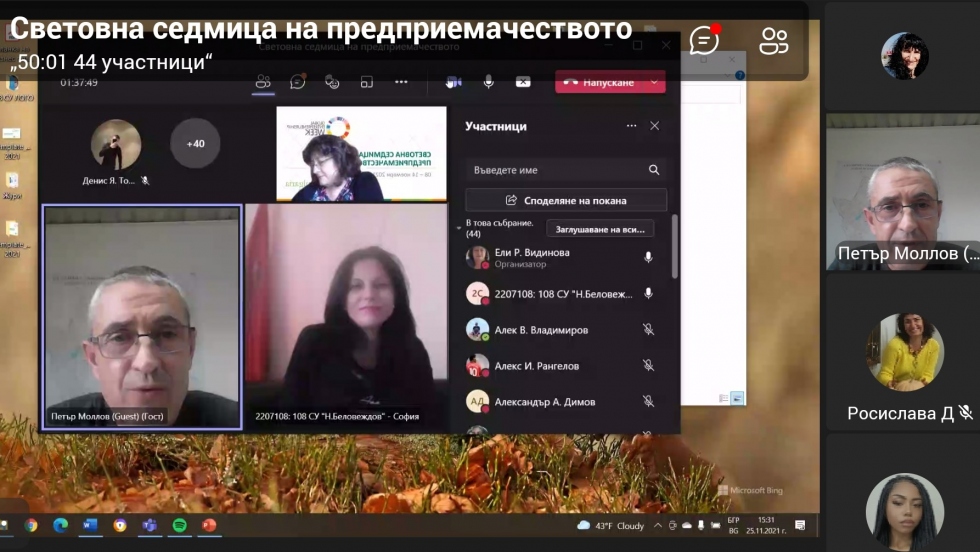
Task: Toggle the microphone in the meeting toolbar
Action: (489, 82)
